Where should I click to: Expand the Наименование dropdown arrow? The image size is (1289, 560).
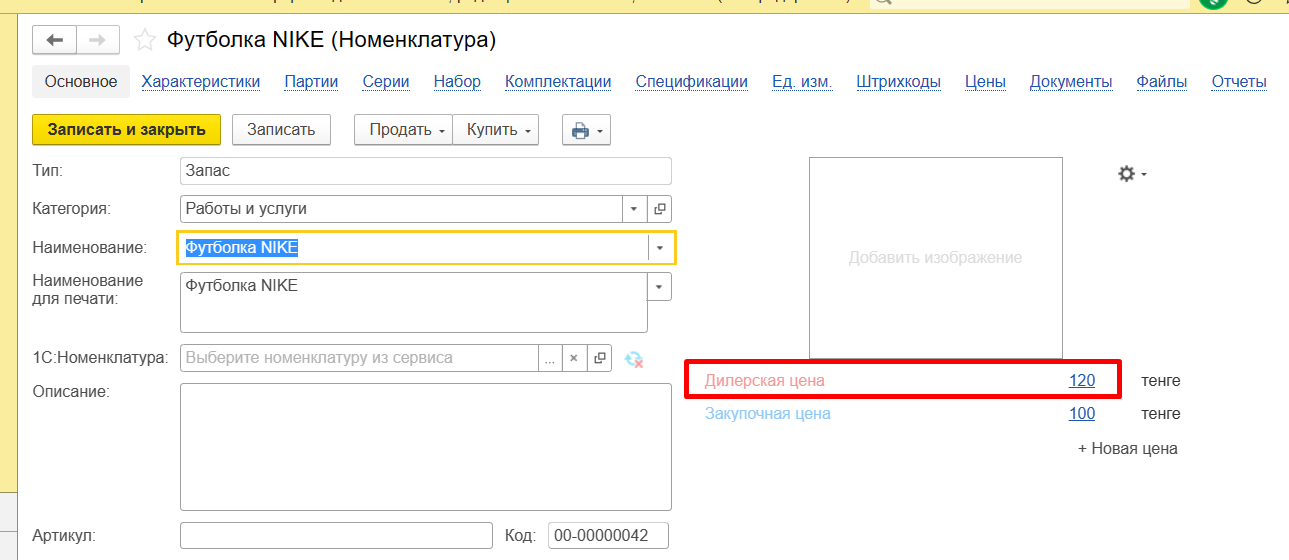coord(660,248)
